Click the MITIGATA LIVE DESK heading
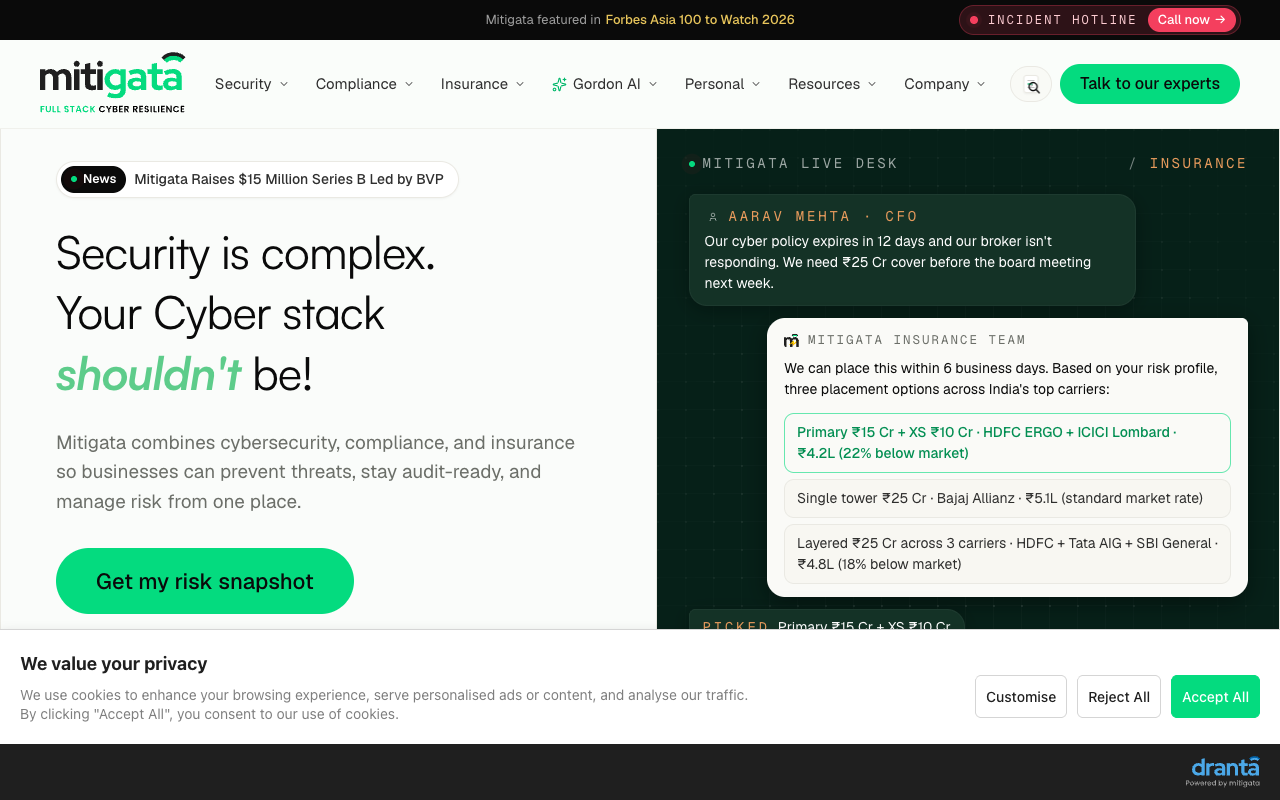Image resolution: width=1280 pixels, height=800 pixels. (x=800, y=163)
